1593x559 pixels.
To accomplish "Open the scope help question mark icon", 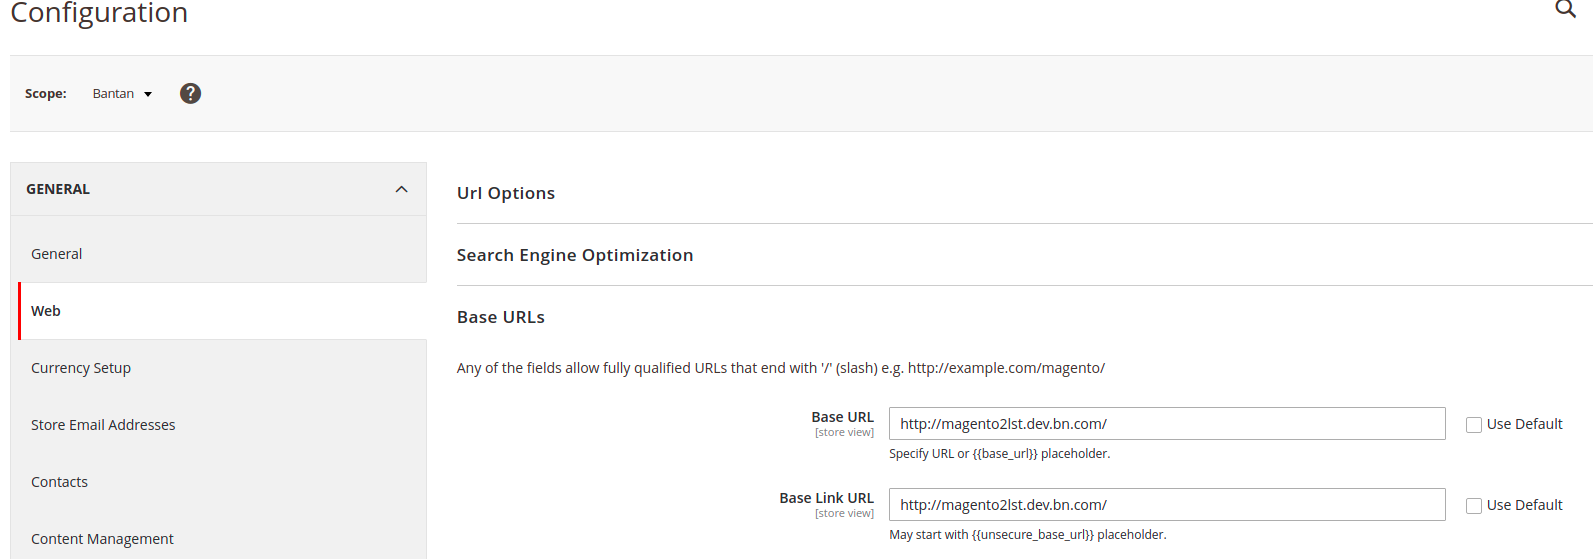I will click(190, 93).
